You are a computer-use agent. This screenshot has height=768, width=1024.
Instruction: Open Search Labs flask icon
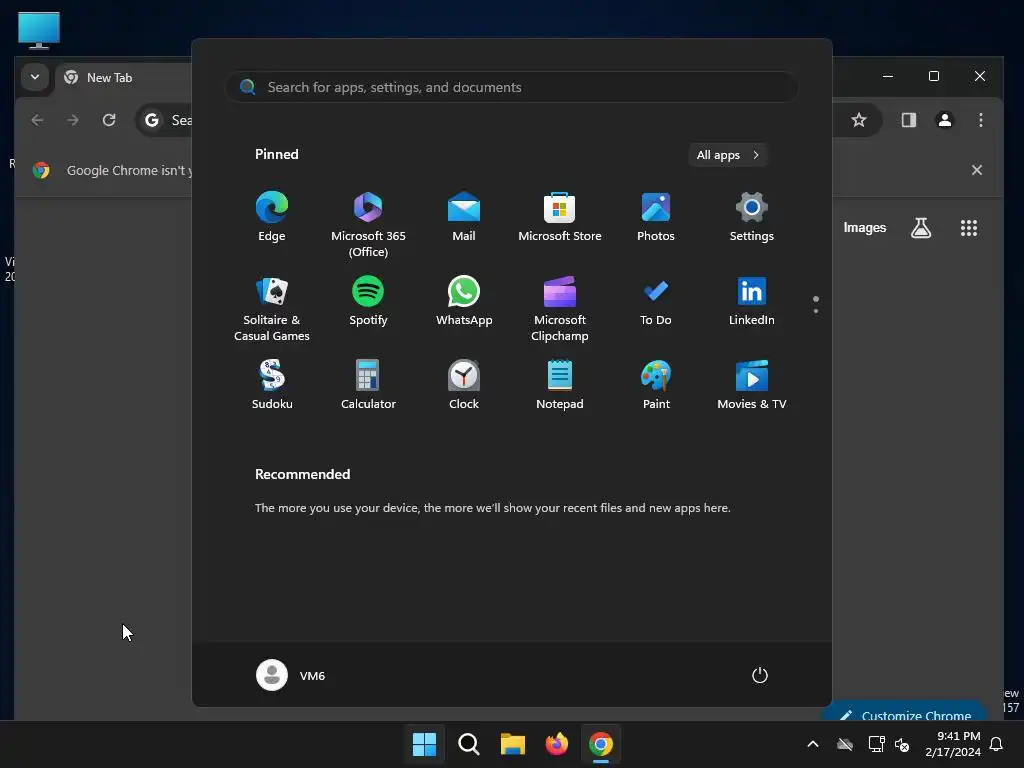pos(921,227)
